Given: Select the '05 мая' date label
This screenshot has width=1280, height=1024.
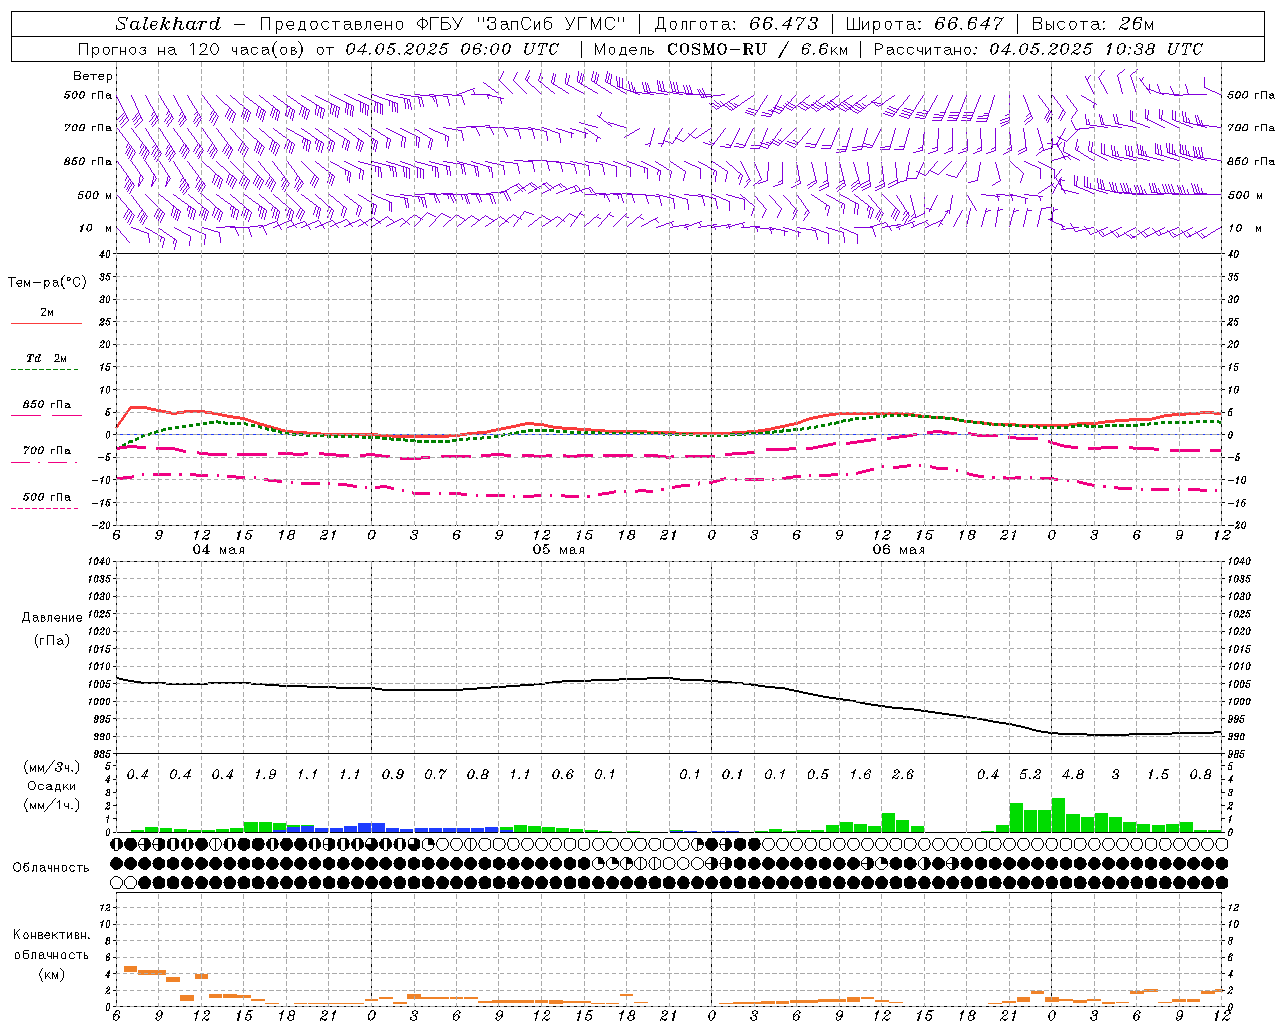Looking at the screenshot, I should click(x=558, y=550).
